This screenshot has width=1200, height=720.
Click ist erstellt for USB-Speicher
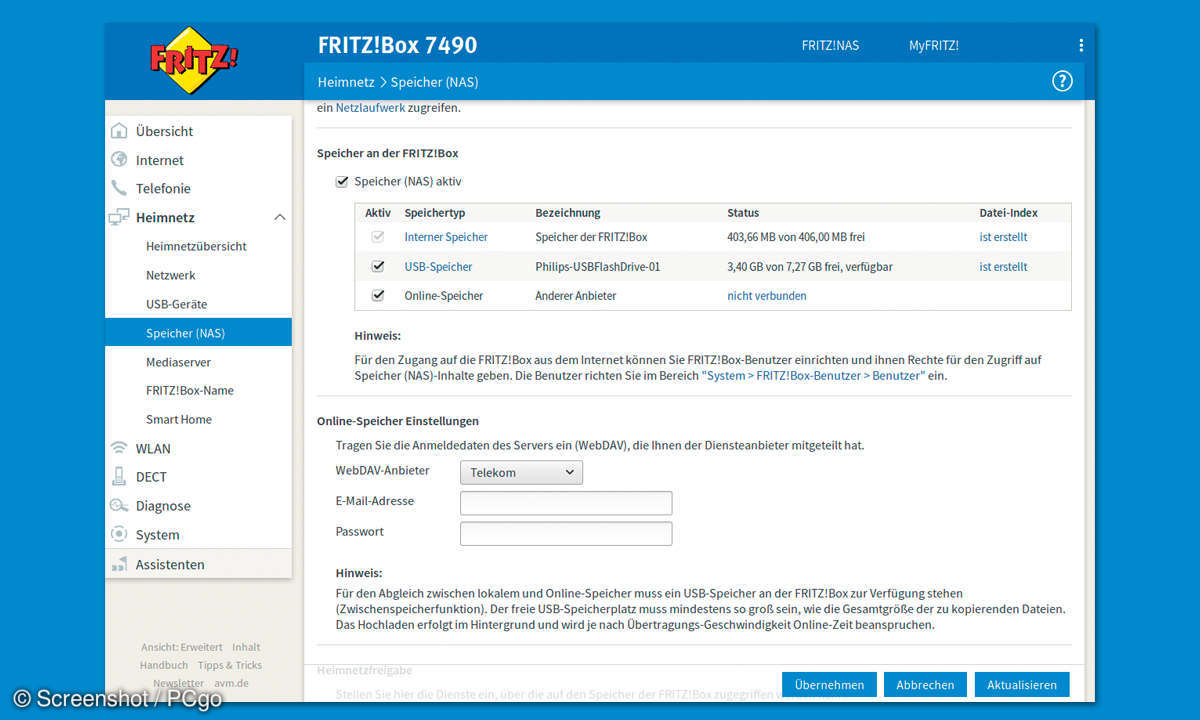click(x=1003, y=267)
